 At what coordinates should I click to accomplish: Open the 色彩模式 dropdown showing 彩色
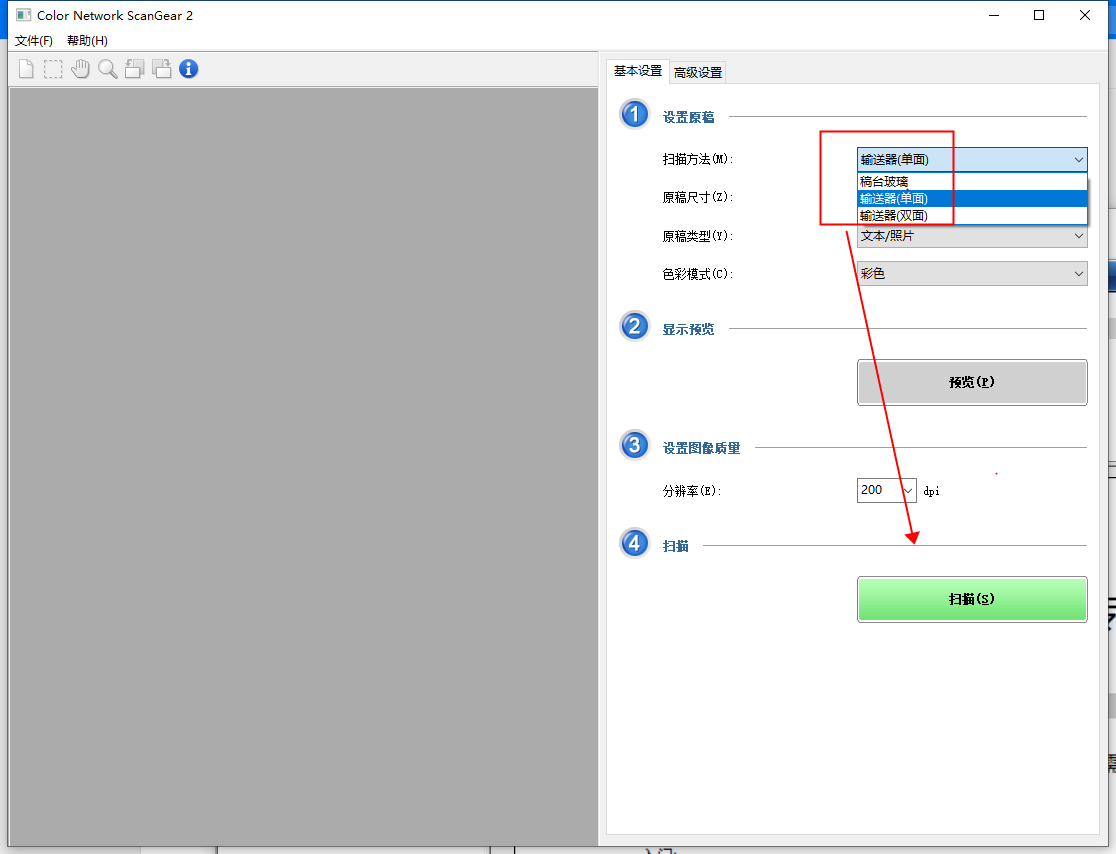click(x=971, y=274)
